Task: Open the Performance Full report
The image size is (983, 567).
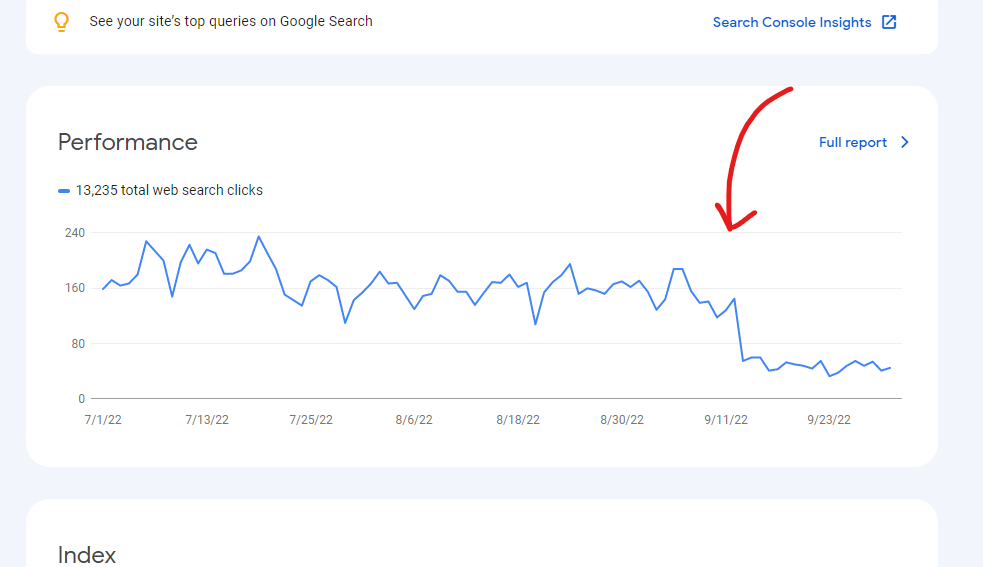Action: pyautogui.click(x=853, y=142)
